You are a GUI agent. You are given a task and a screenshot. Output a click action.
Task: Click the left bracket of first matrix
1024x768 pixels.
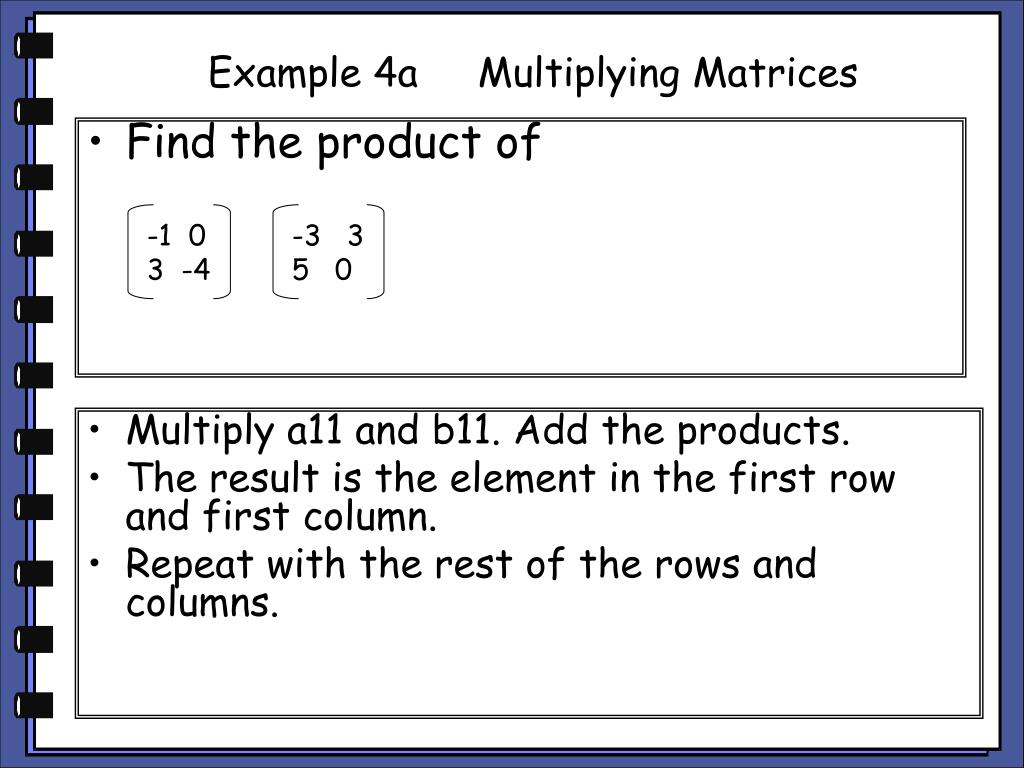click(x=135, y=252)
